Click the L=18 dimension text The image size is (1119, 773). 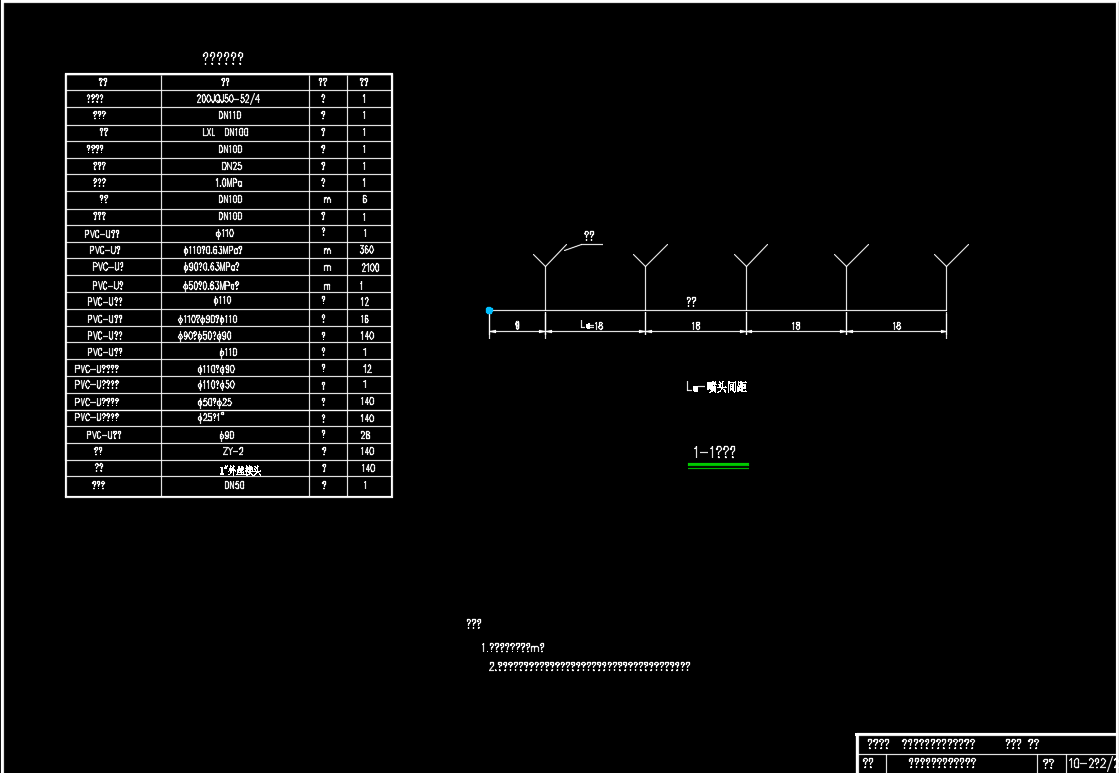click(592, 326)
